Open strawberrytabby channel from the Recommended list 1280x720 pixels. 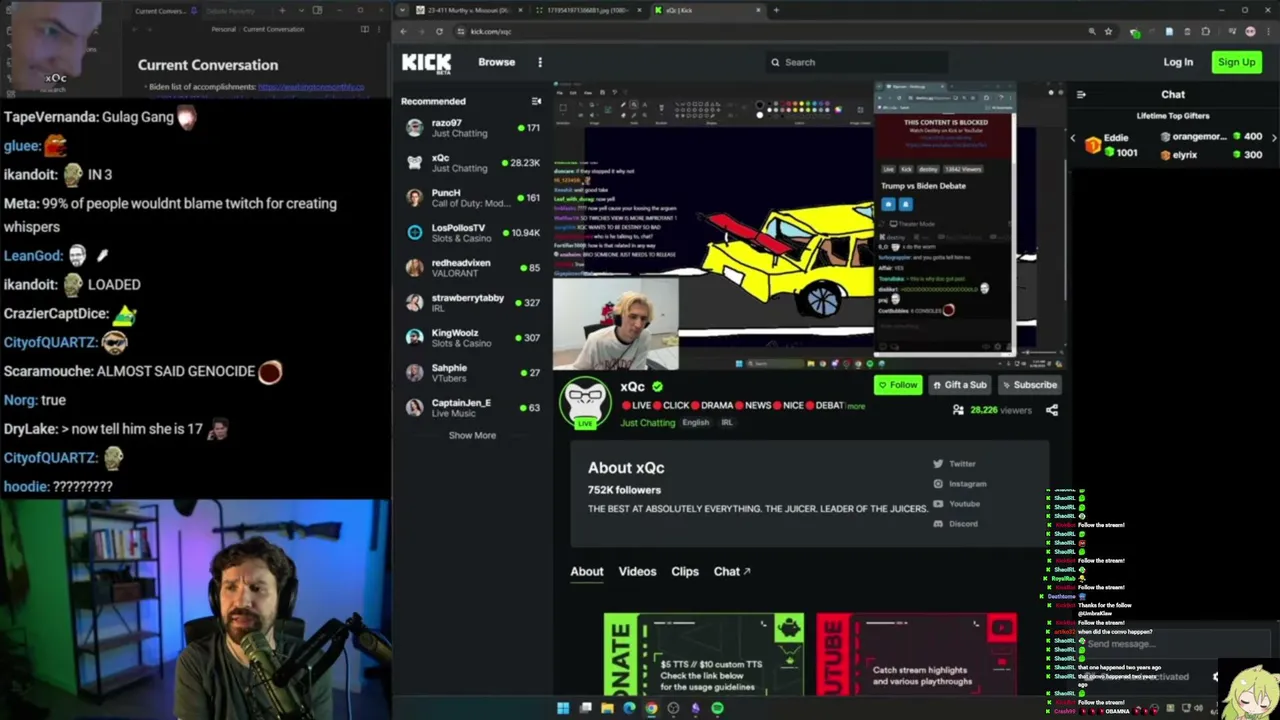472,303
